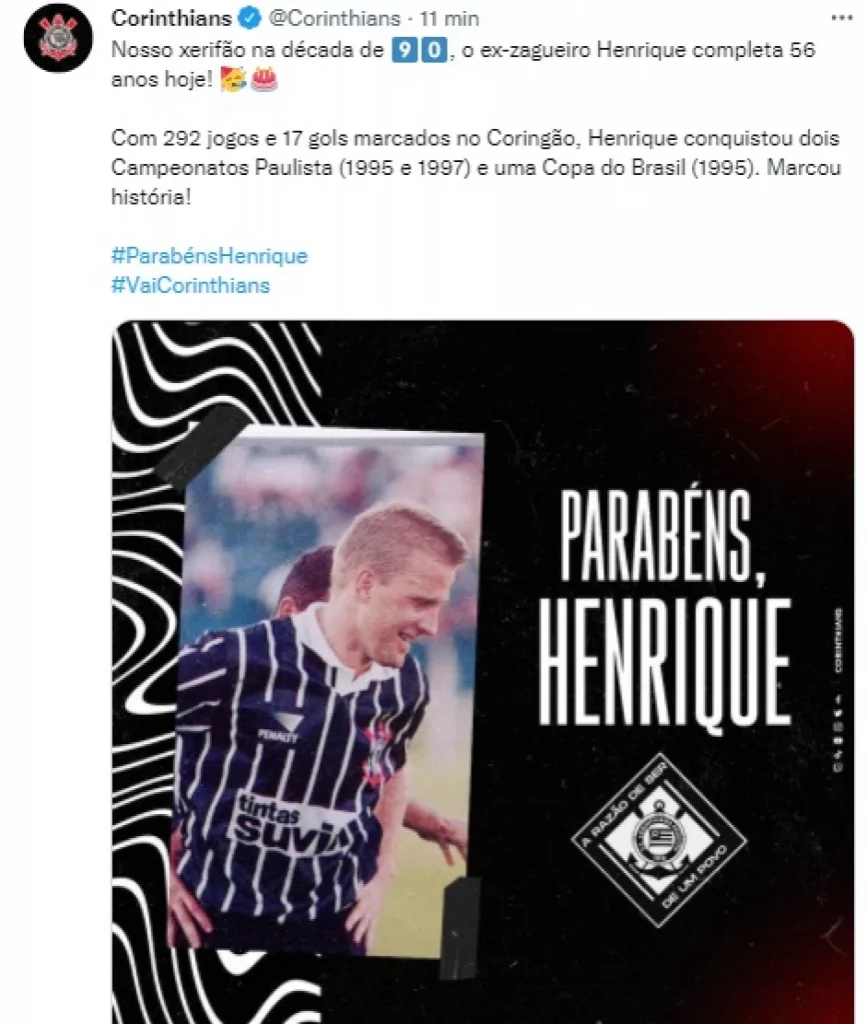Click the vertical social icons strip
The width and height of the screenshot is (867, 1024).
[838, 691]
